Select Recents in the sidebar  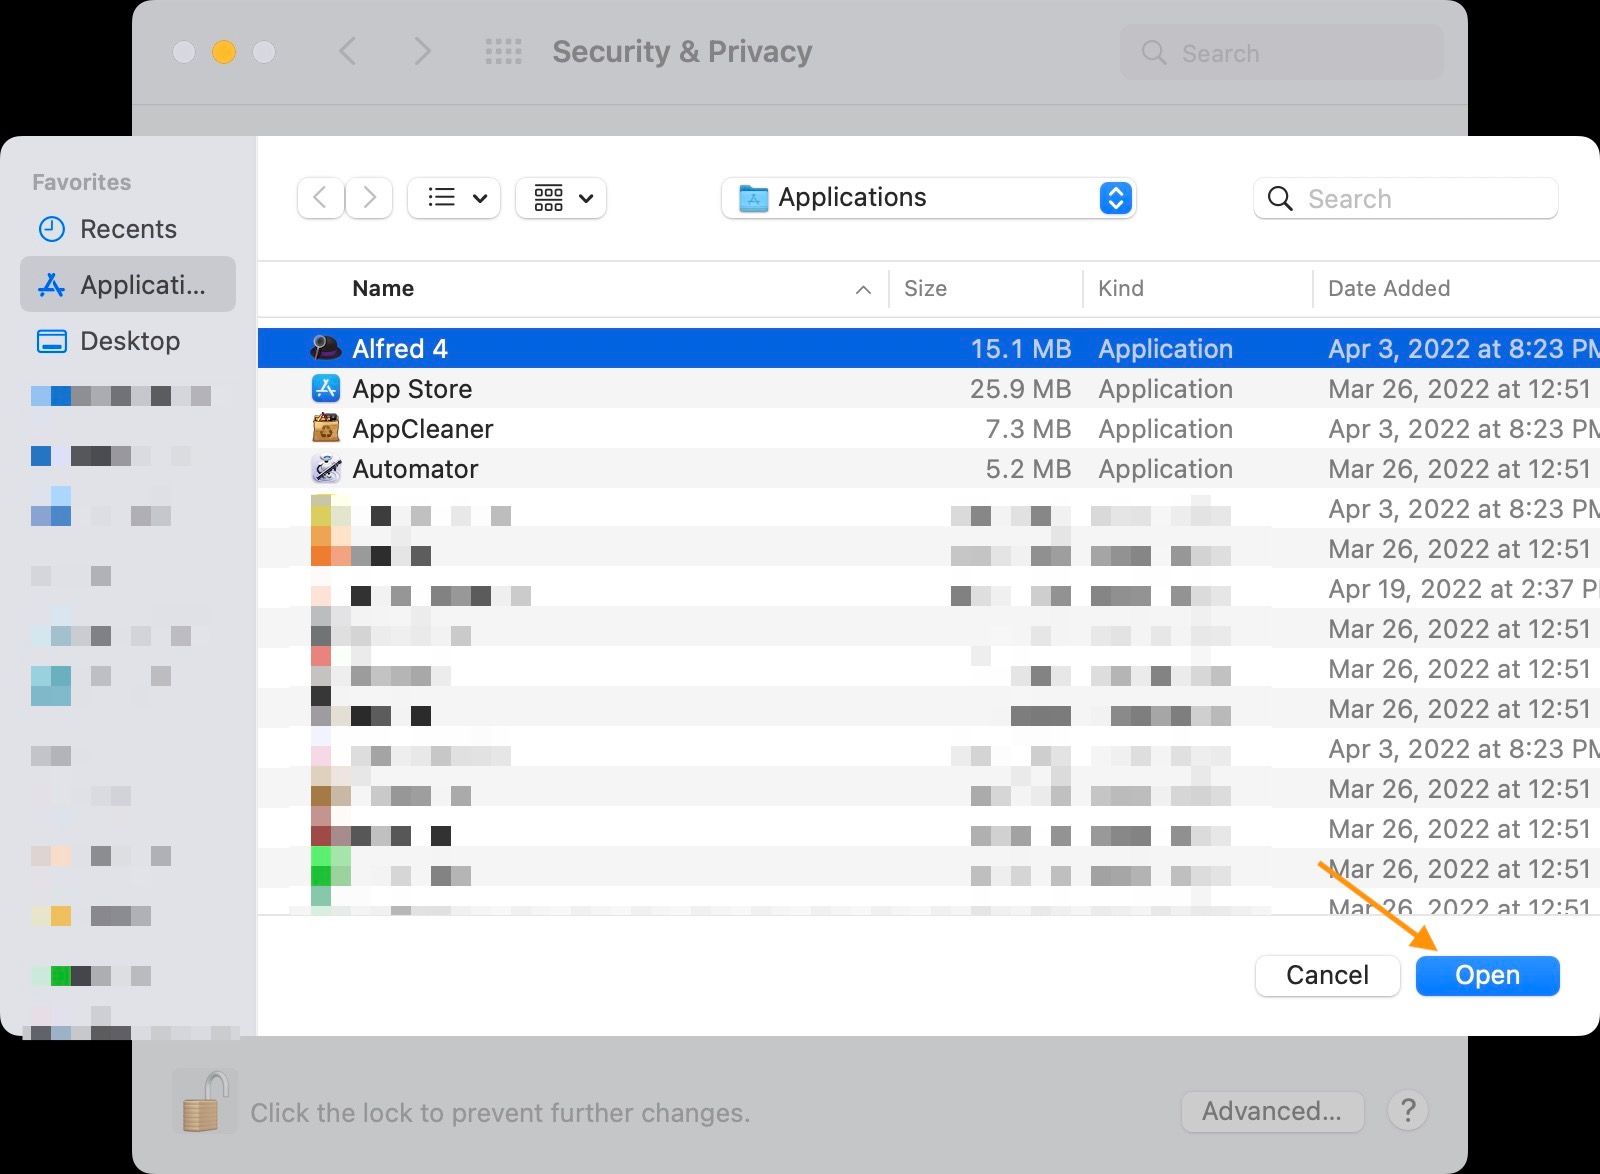(x=128, y=229)
